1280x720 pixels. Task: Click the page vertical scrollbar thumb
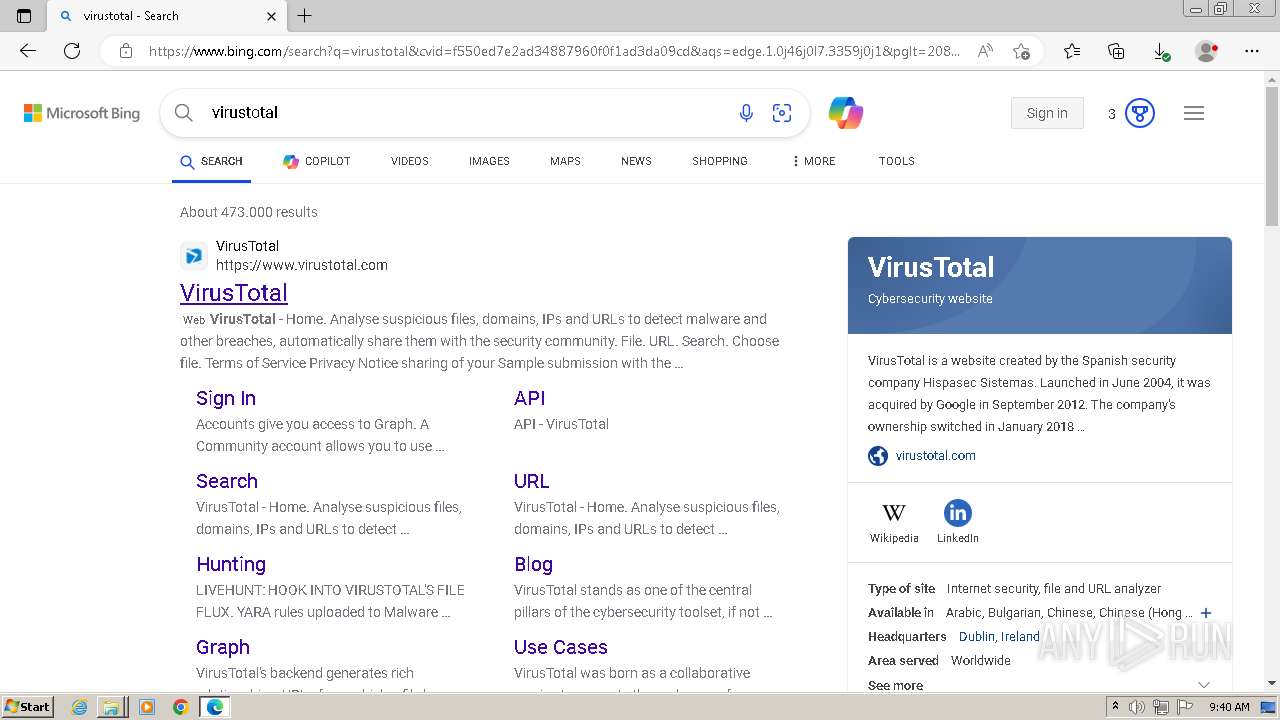(1272, 156)
